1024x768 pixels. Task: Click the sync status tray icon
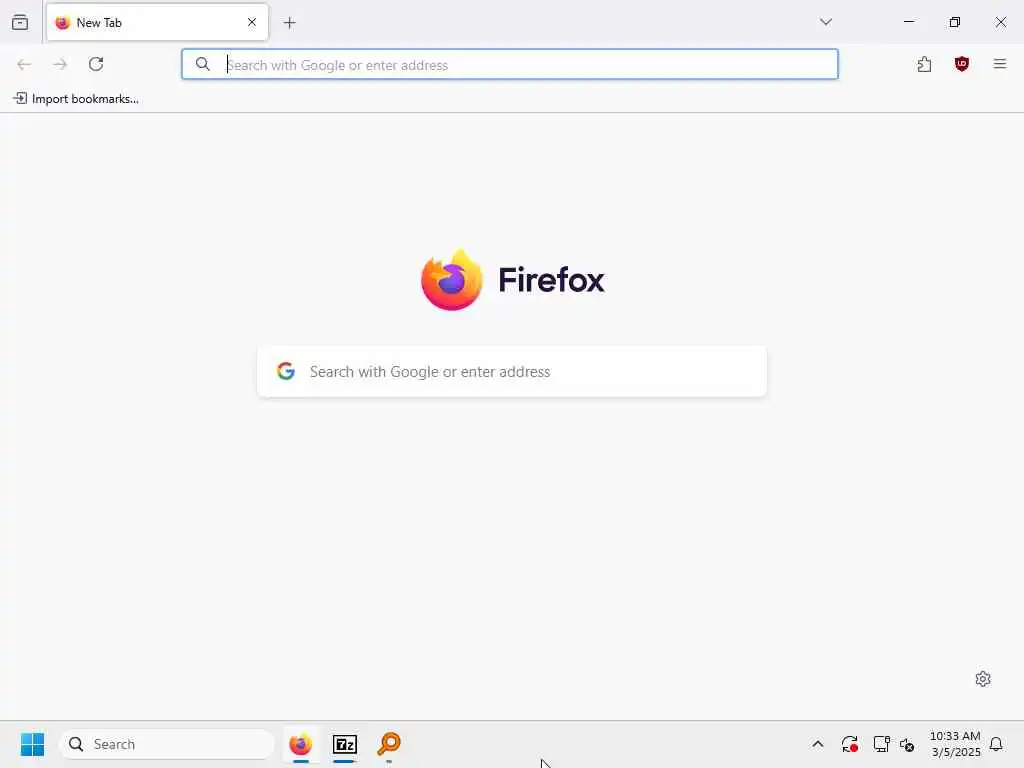850,744
